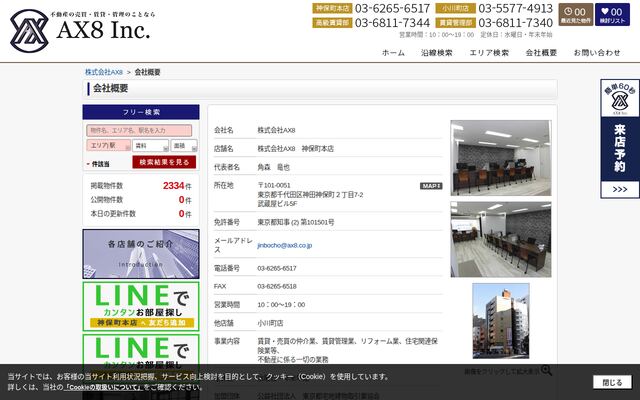Open the Cookieの取扱いについて link
This screenshot has width=640, height=400.
[x=103, y=387]
